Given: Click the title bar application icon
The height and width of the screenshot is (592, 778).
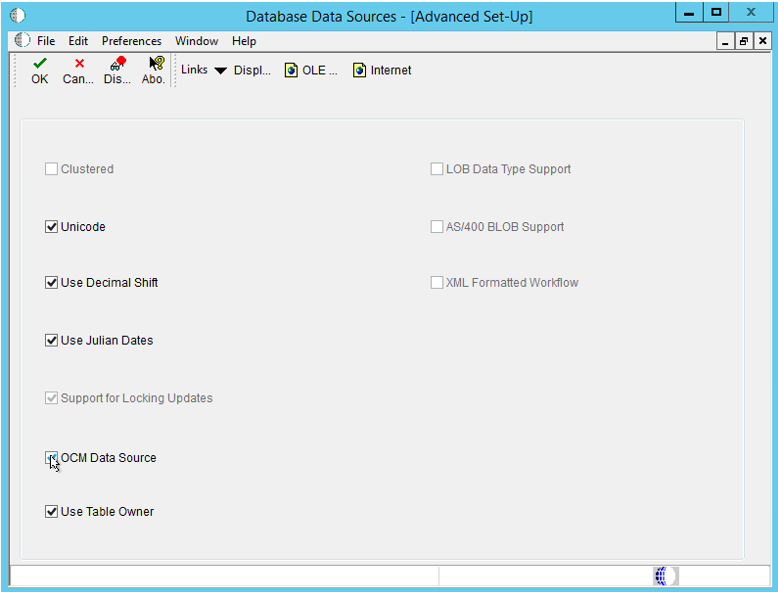Looking at the screenshot, I should (18, 16).
